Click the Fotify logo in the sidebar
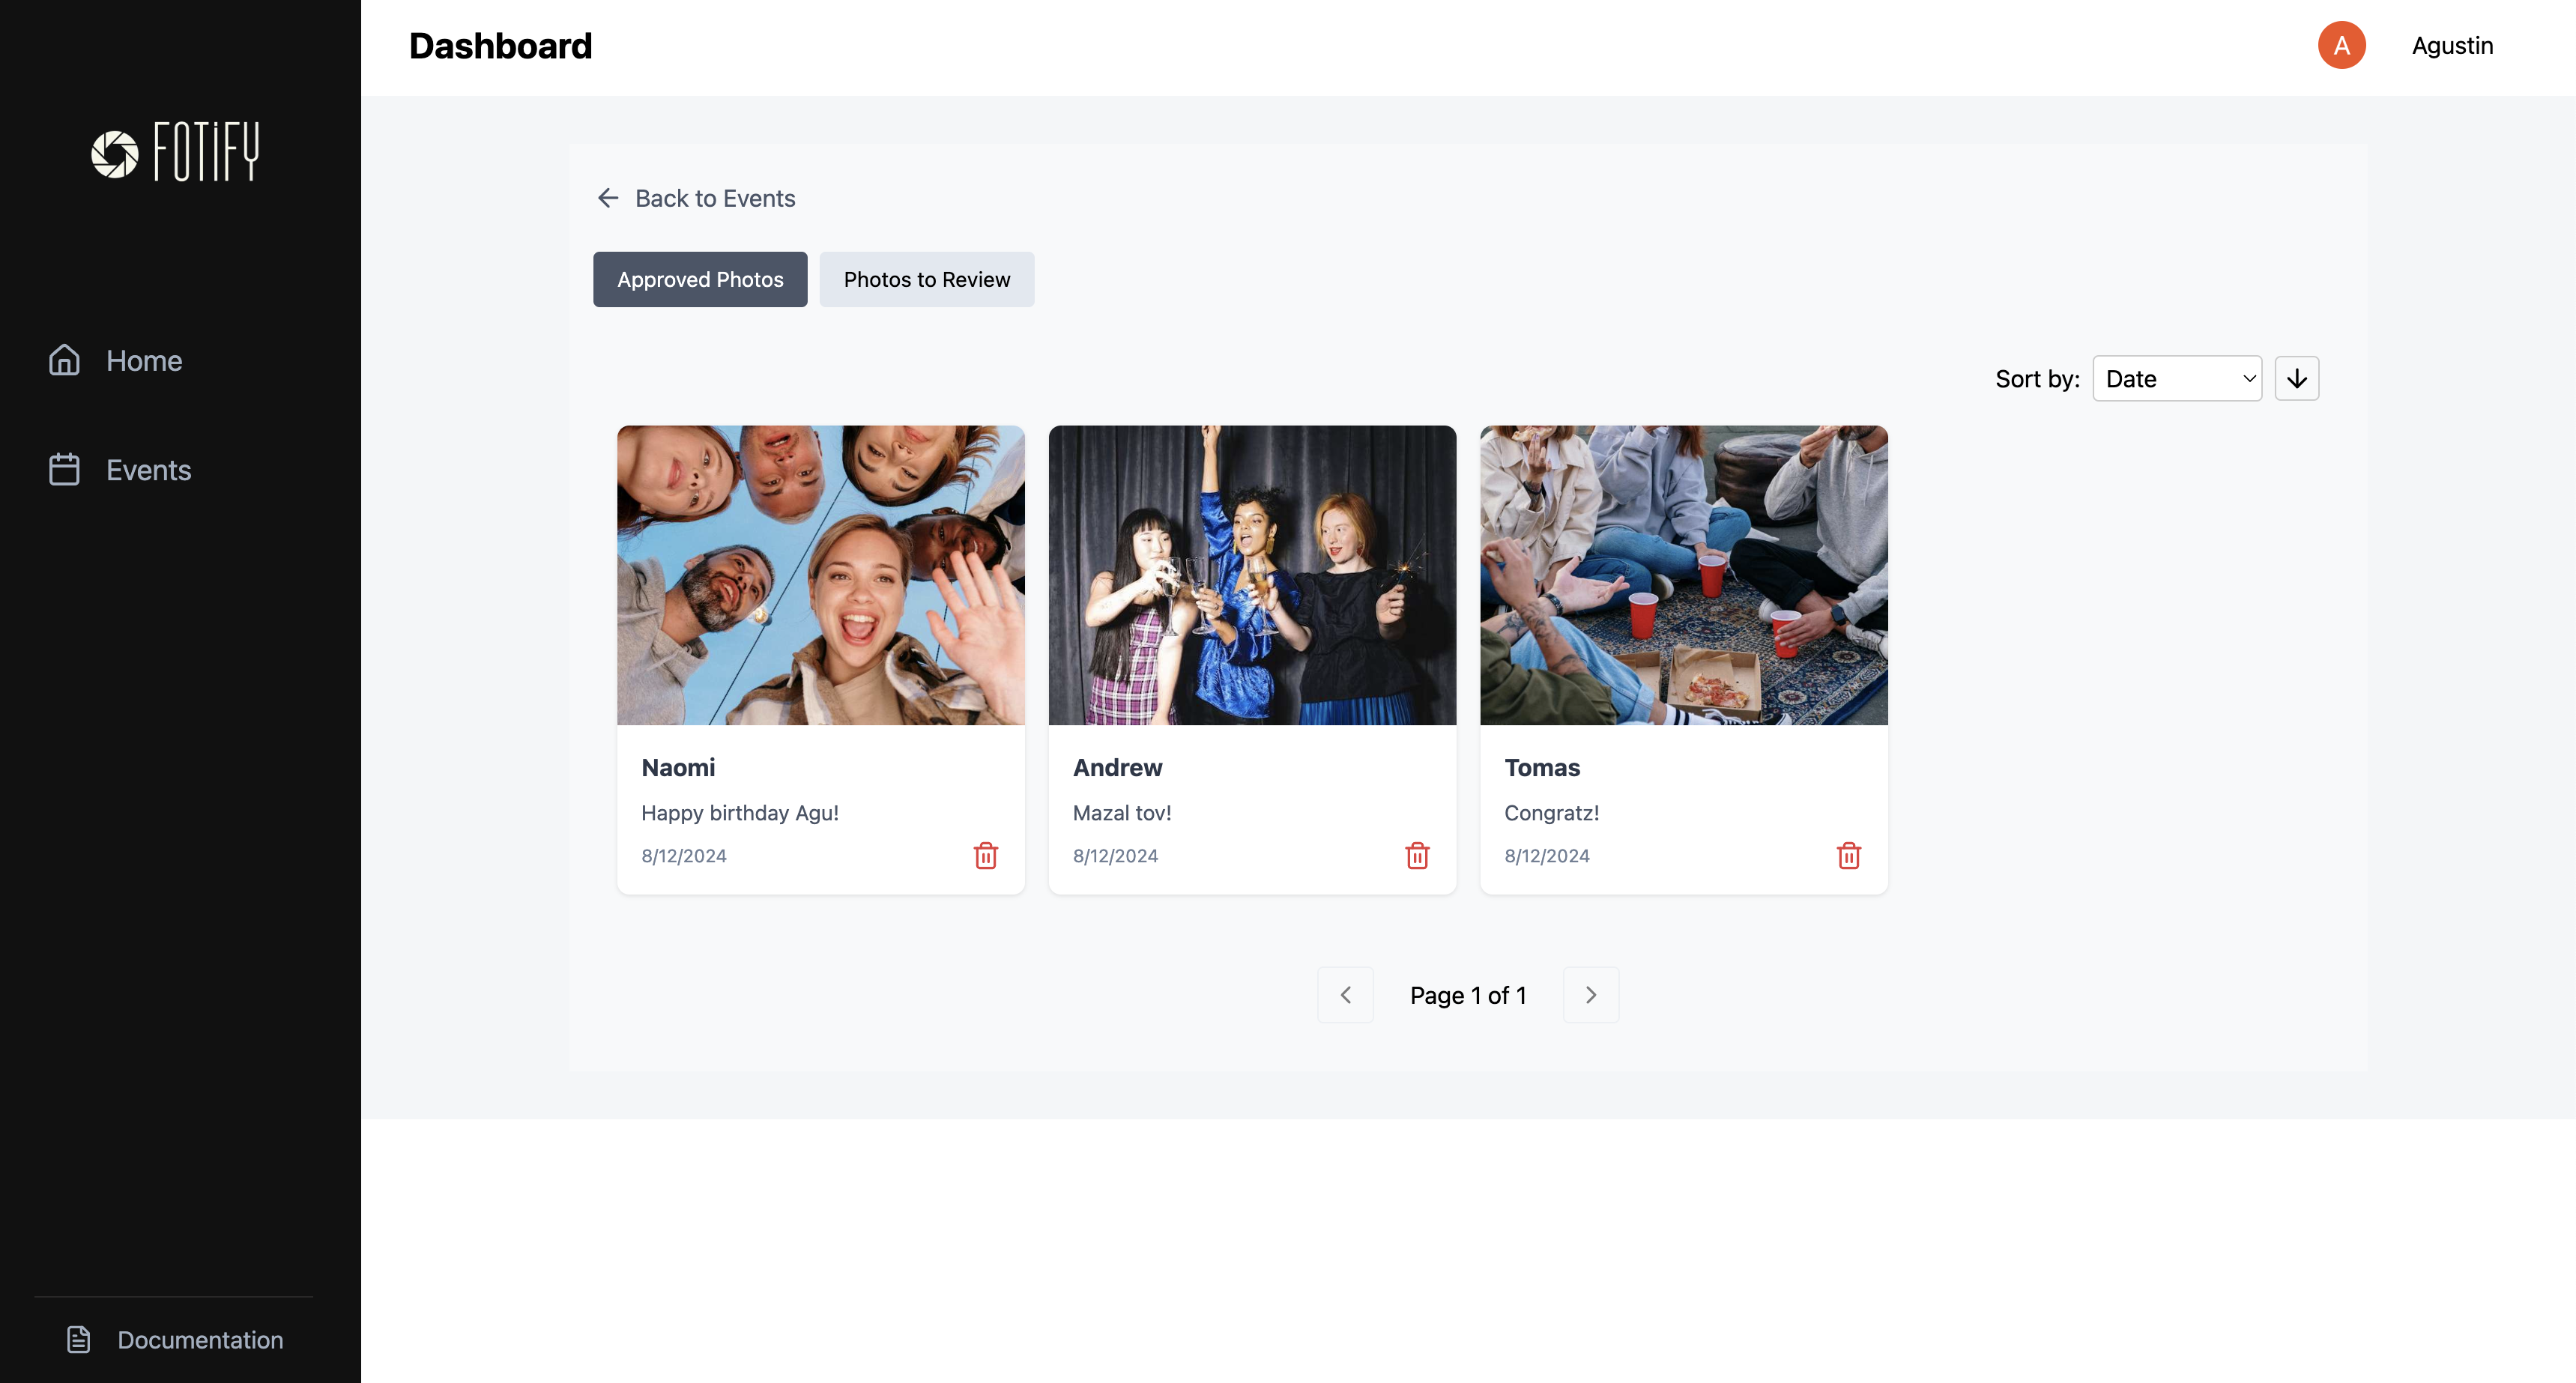The width and height of the screenshot is (2576, 1383). 176,152
